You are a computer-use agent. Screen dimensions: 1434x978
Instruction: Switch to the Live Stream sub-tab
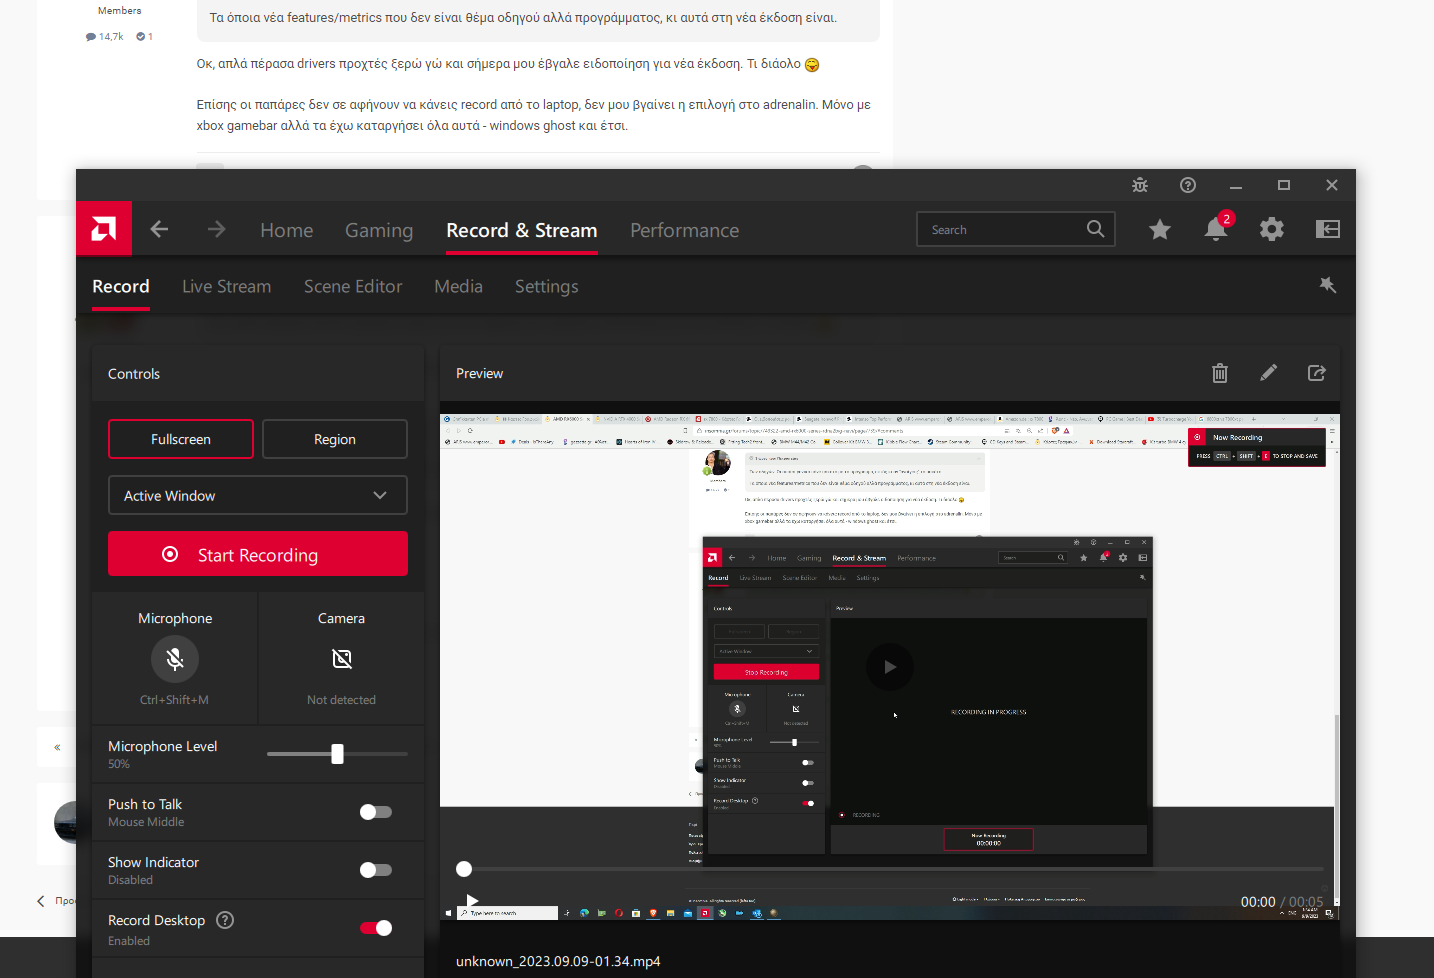click(x=227, y=286)
